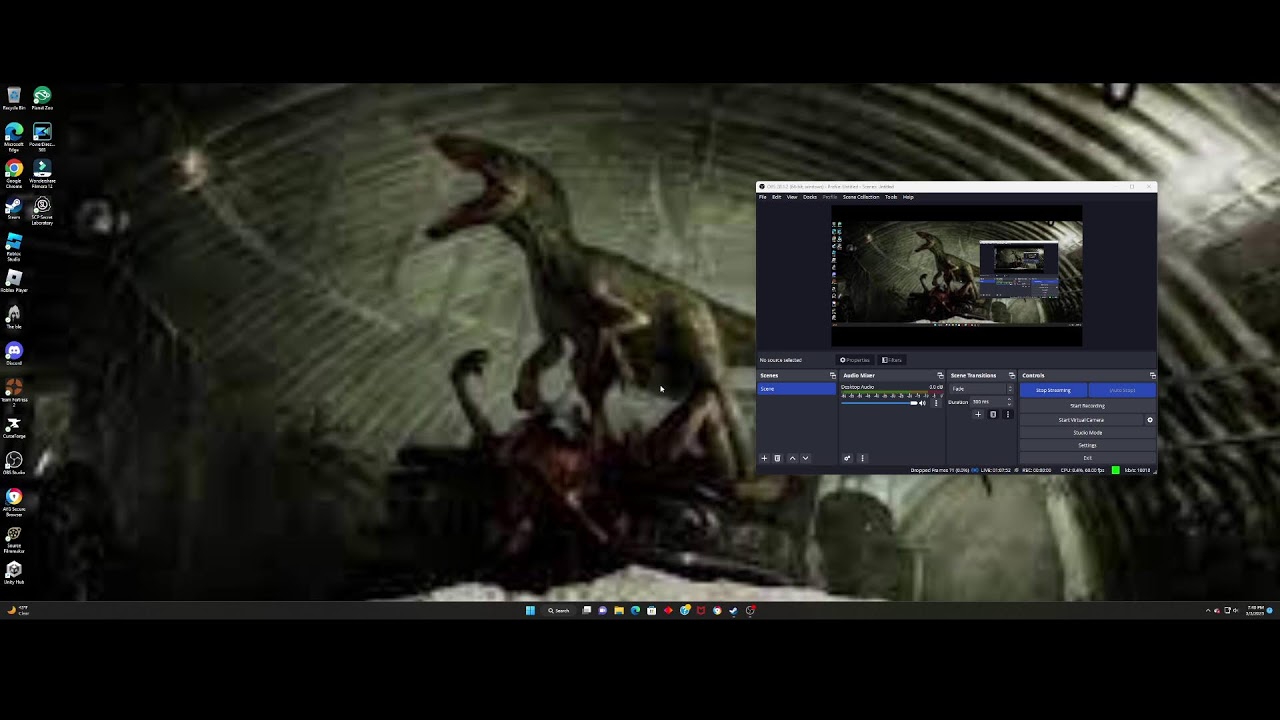Open OBS View menu
This screenshot has height=720, width=1280.
(x=792, y=197)
